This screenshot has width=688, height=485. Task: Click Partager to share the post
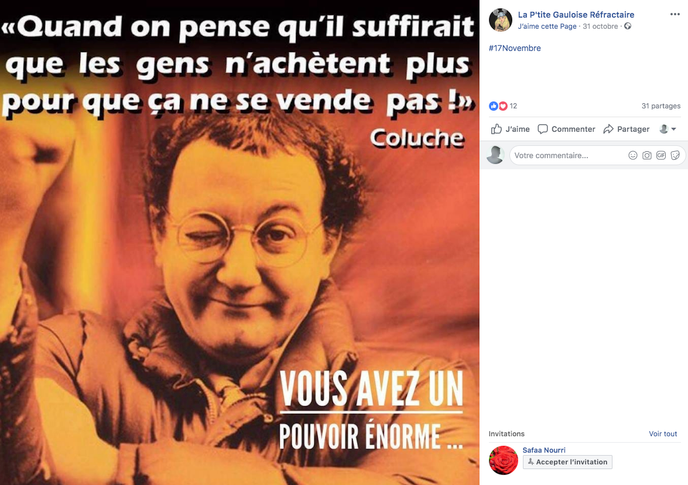pos(626,129)
